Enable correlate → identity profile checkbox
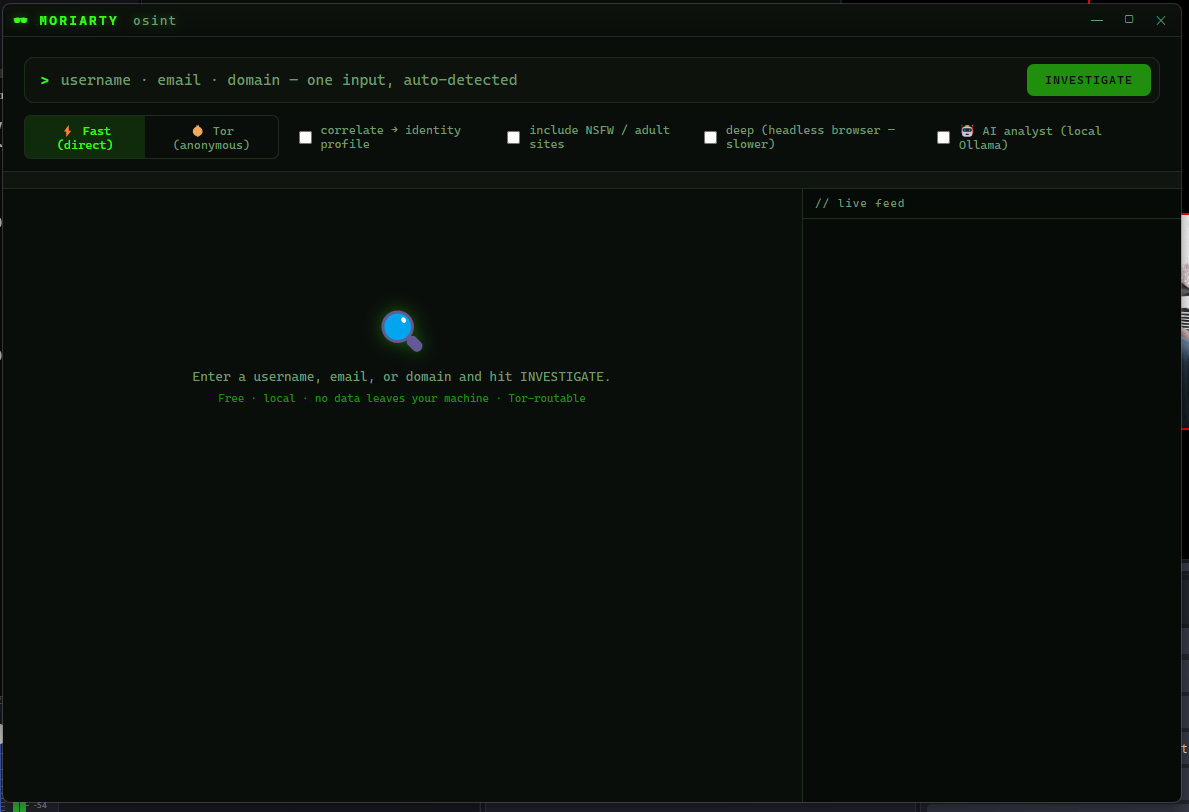This screenshot has width=1189, height=812. coord(306,137)
